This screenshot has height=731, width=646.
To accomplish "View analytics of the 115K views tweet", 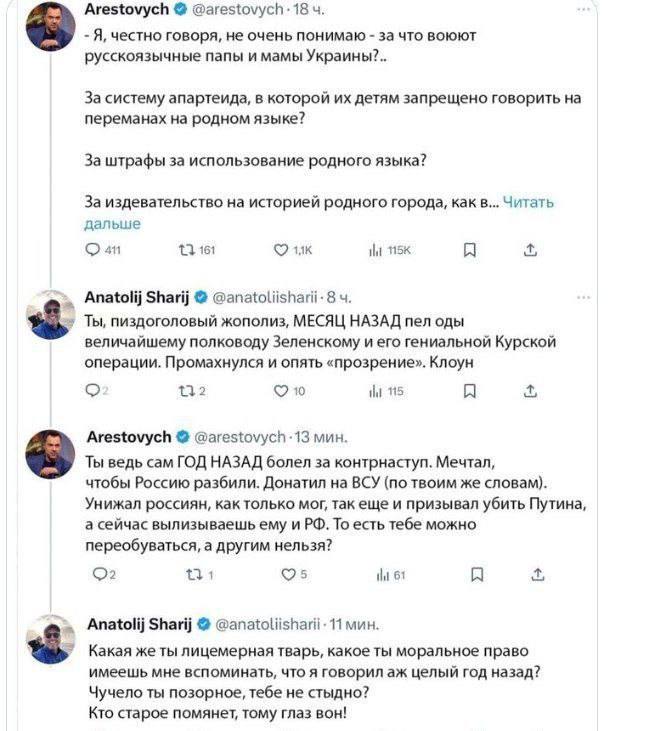I will tap(375, 251).
